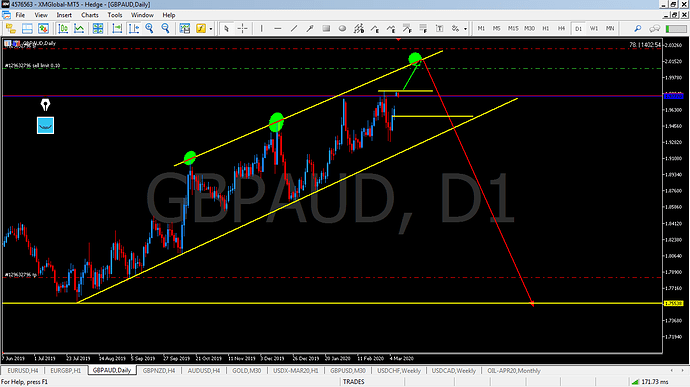This screenshot has width=690, height=387.
Task: Switch to the GOLD,M30 chart tab
Action: coord(246,371)
